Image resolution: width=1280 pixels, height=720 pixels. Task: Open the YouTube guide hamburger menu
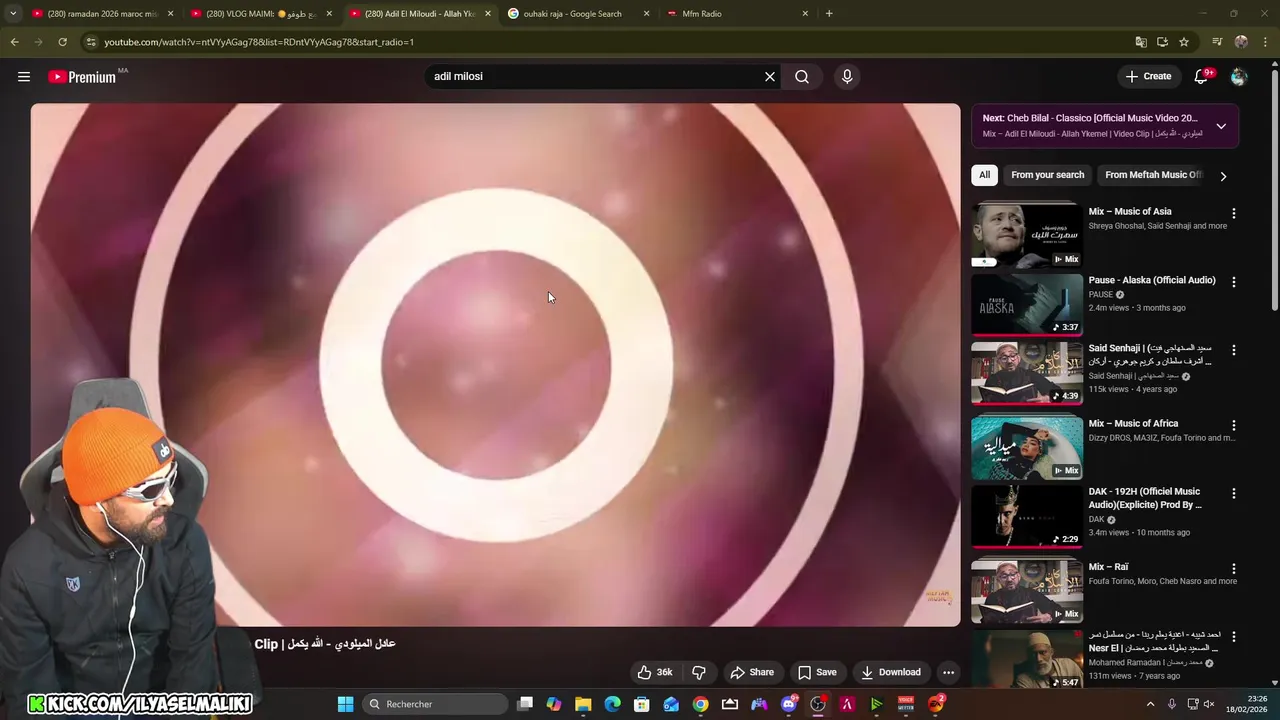tap(24, 77)
